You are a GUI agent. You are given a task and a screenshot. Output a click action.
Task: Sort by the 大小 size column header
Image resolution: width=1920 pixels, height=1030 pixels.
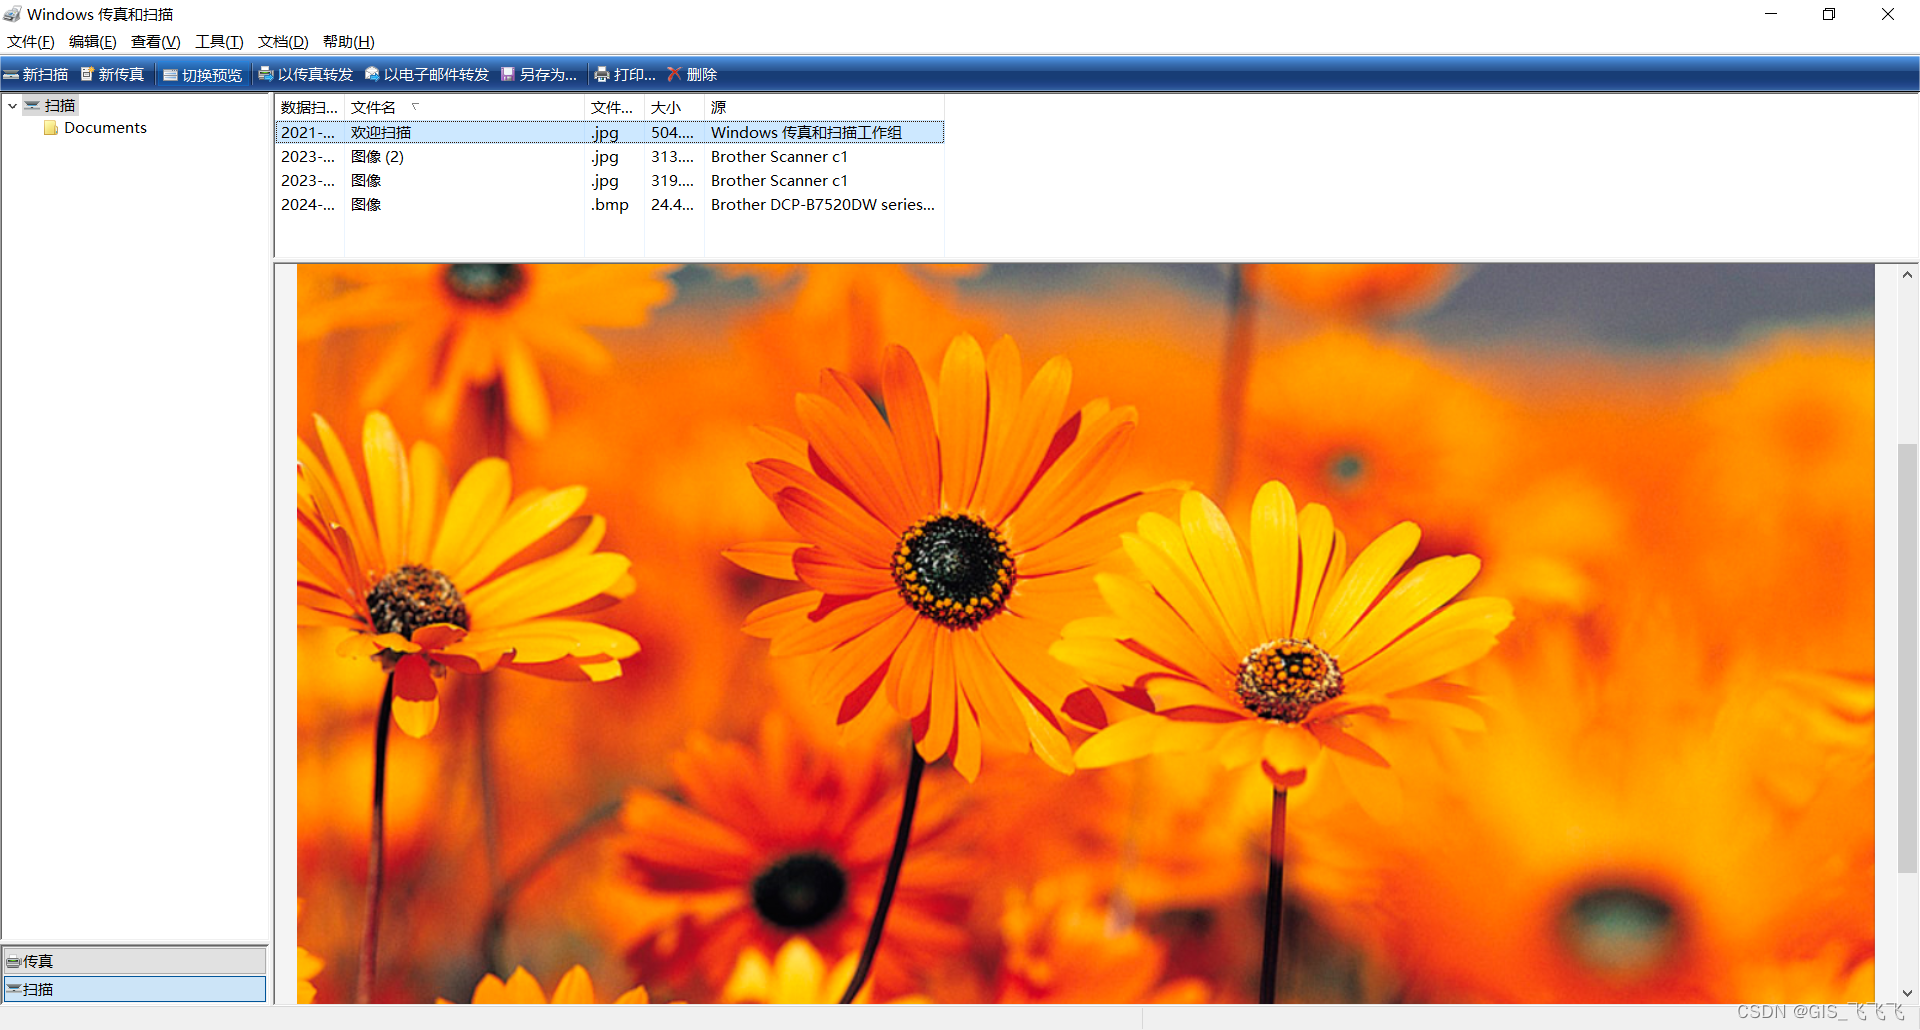tap(674, 107)
